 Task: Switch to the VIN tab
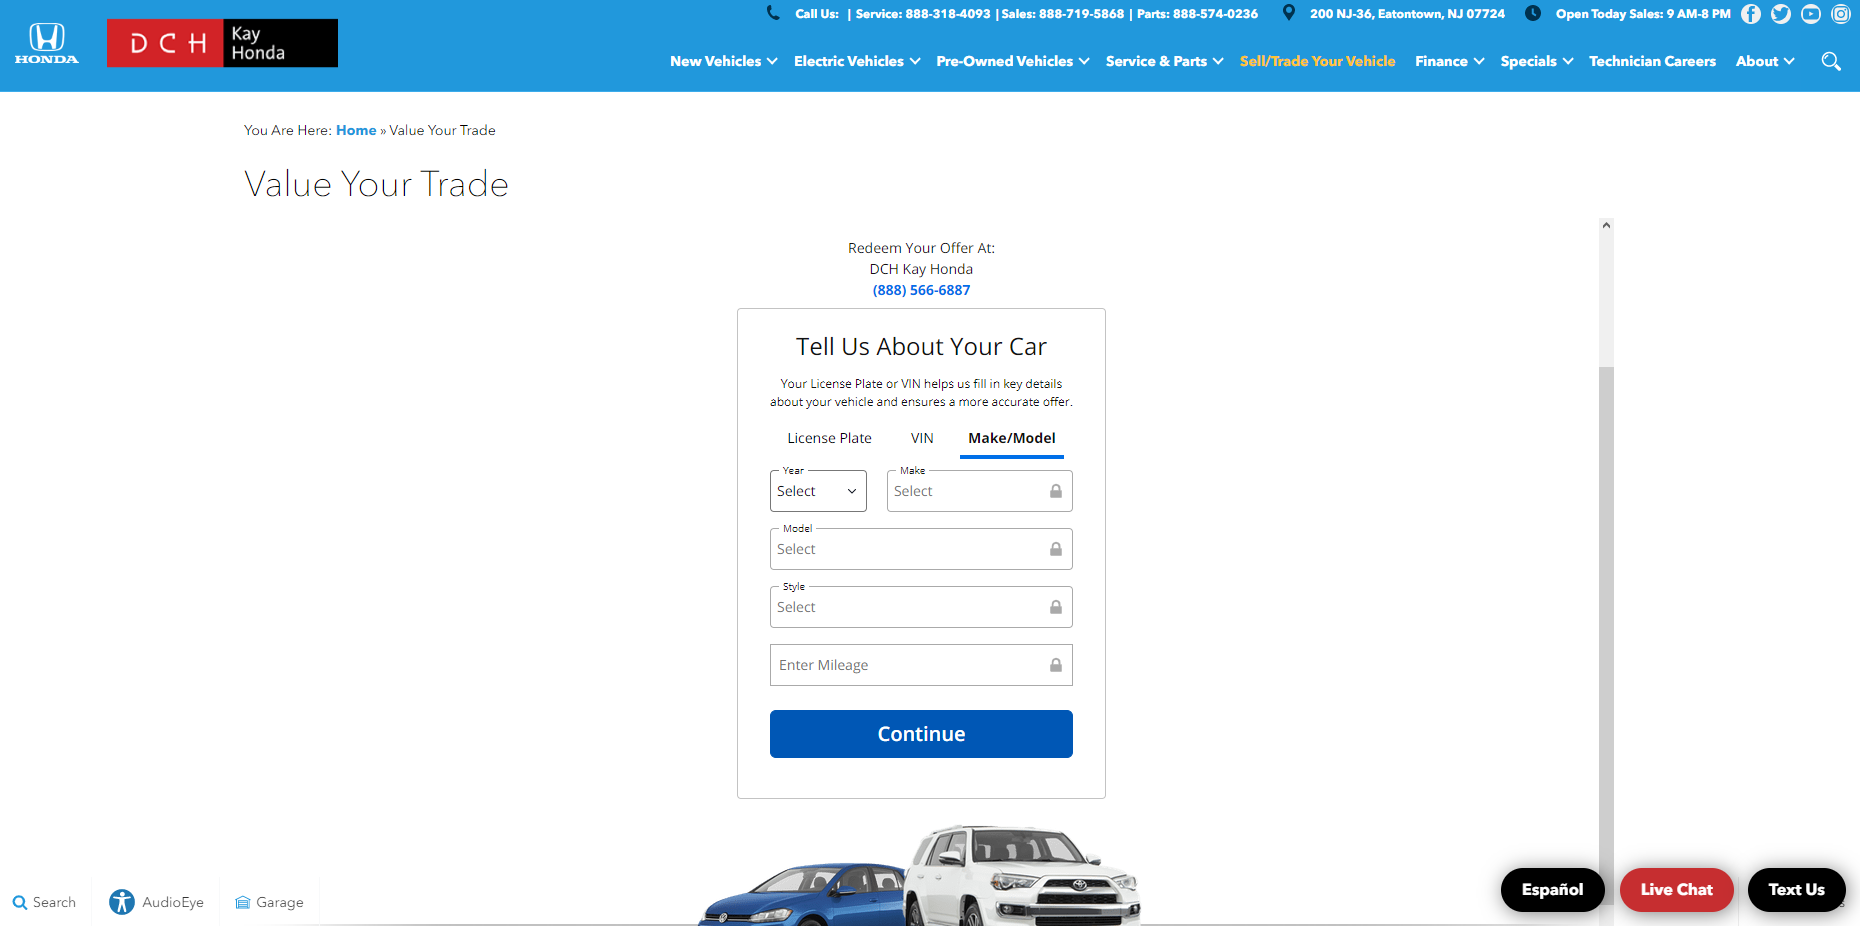[x=921, y=438]
